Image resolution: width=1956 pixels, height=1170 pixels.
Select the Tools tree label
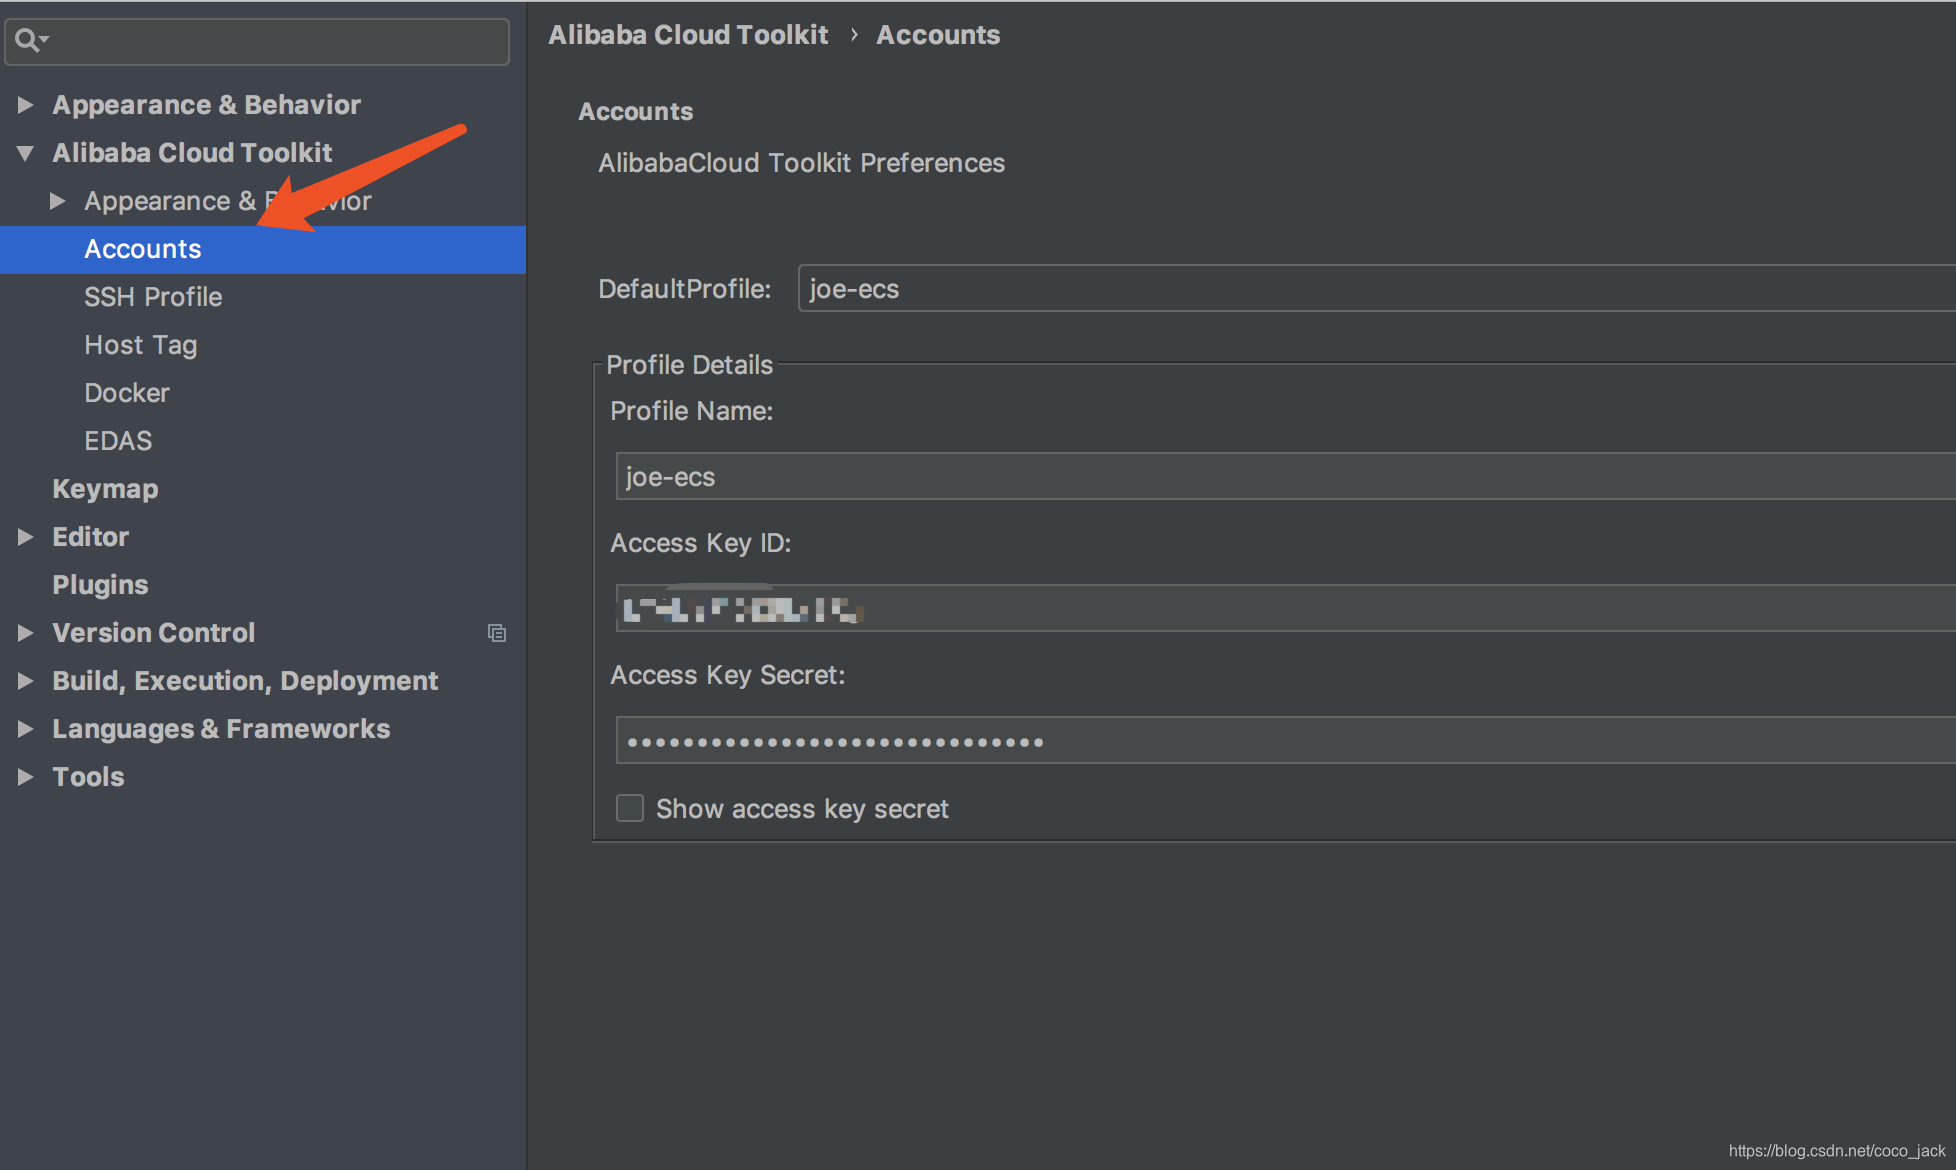(x=88, y=777)
